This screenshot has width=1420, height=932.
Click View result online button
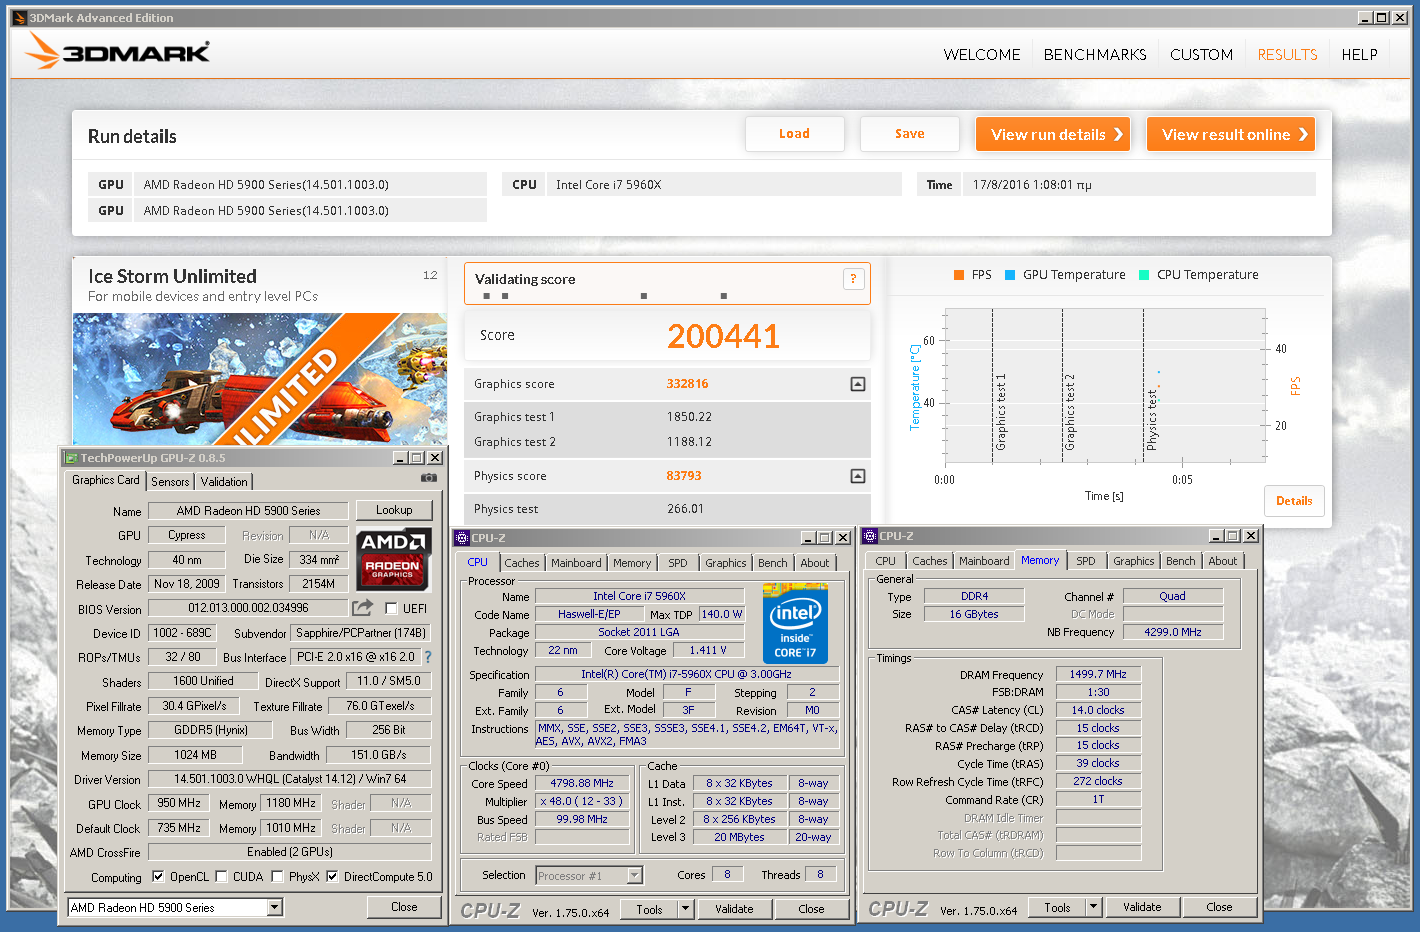(x=1231, y=134)
